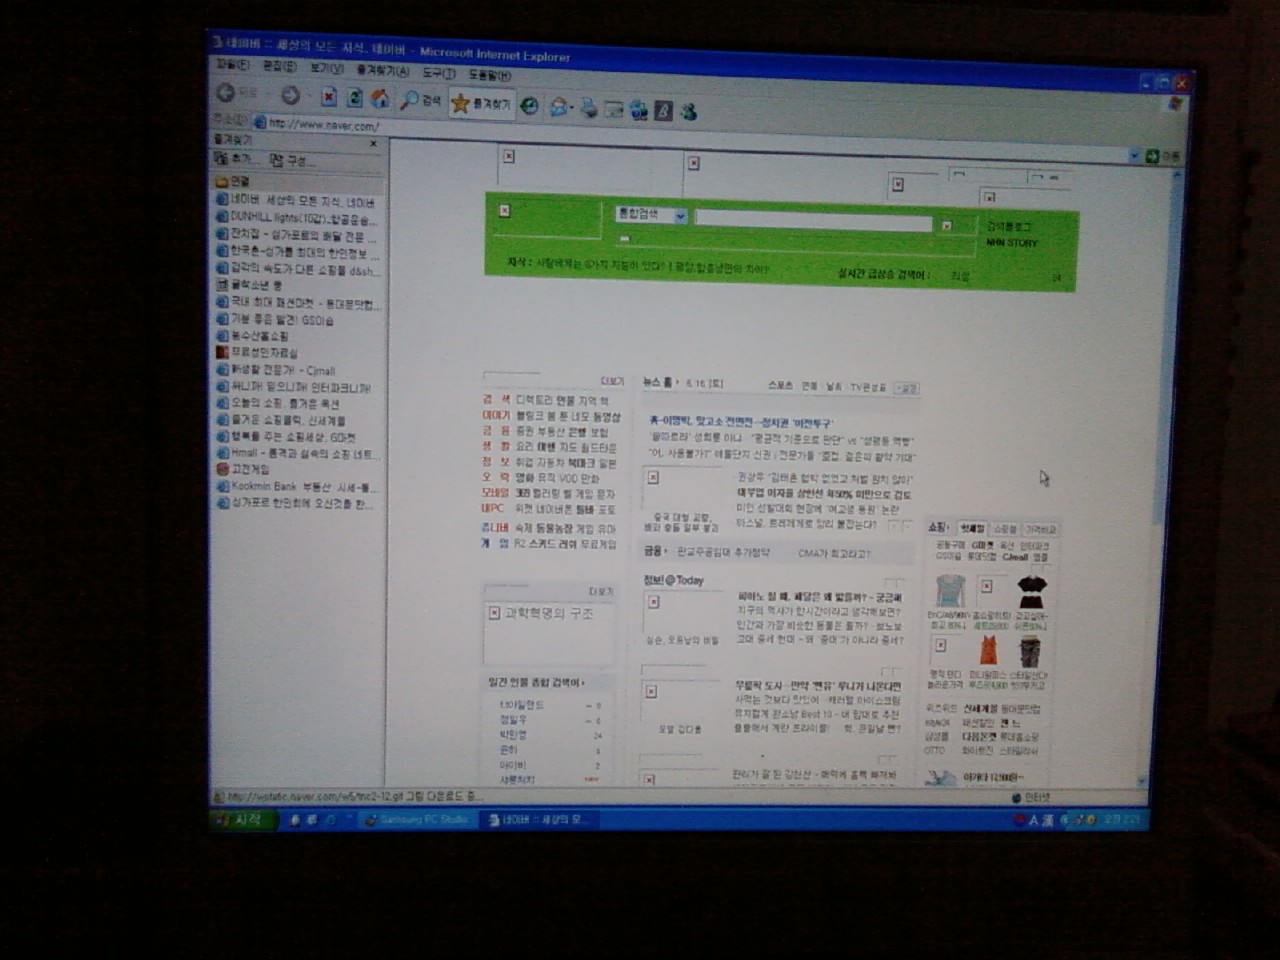
Task: Click the Print toolbar icon
Action: click(x=589, y=108)
